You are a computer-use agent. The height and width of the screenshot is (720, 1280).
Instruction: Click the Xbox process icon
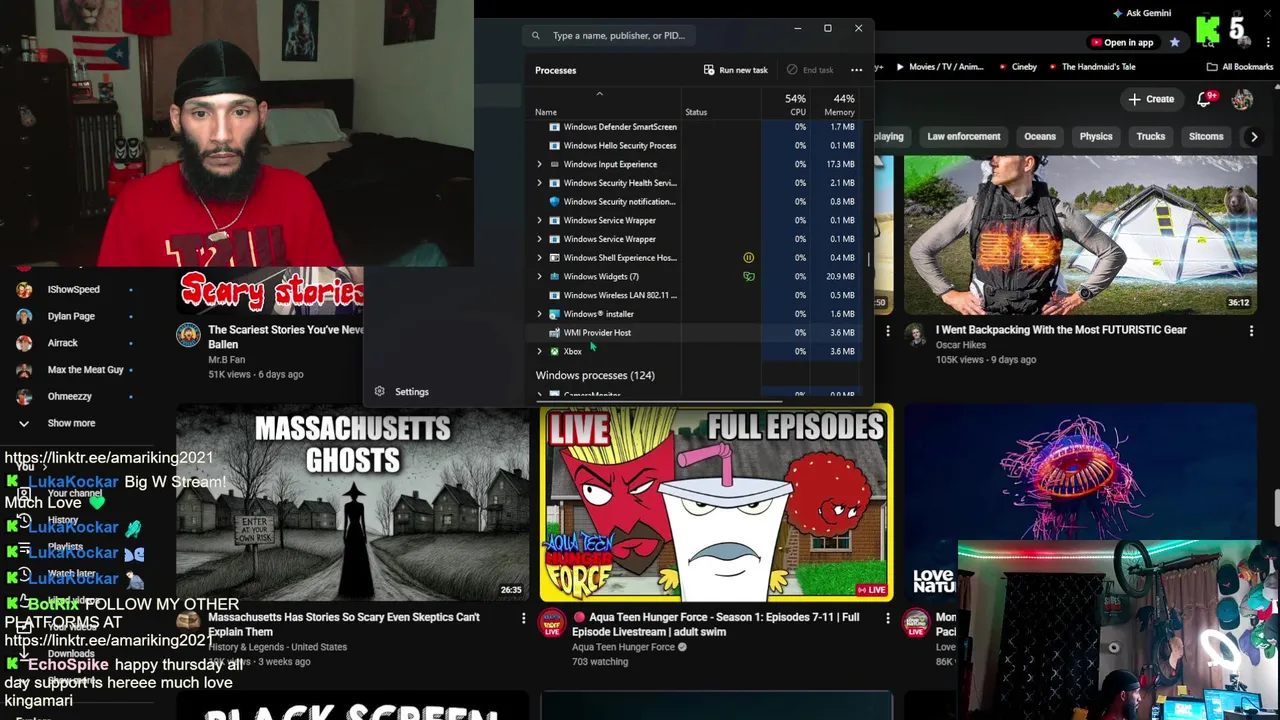(x=555, y=352)
